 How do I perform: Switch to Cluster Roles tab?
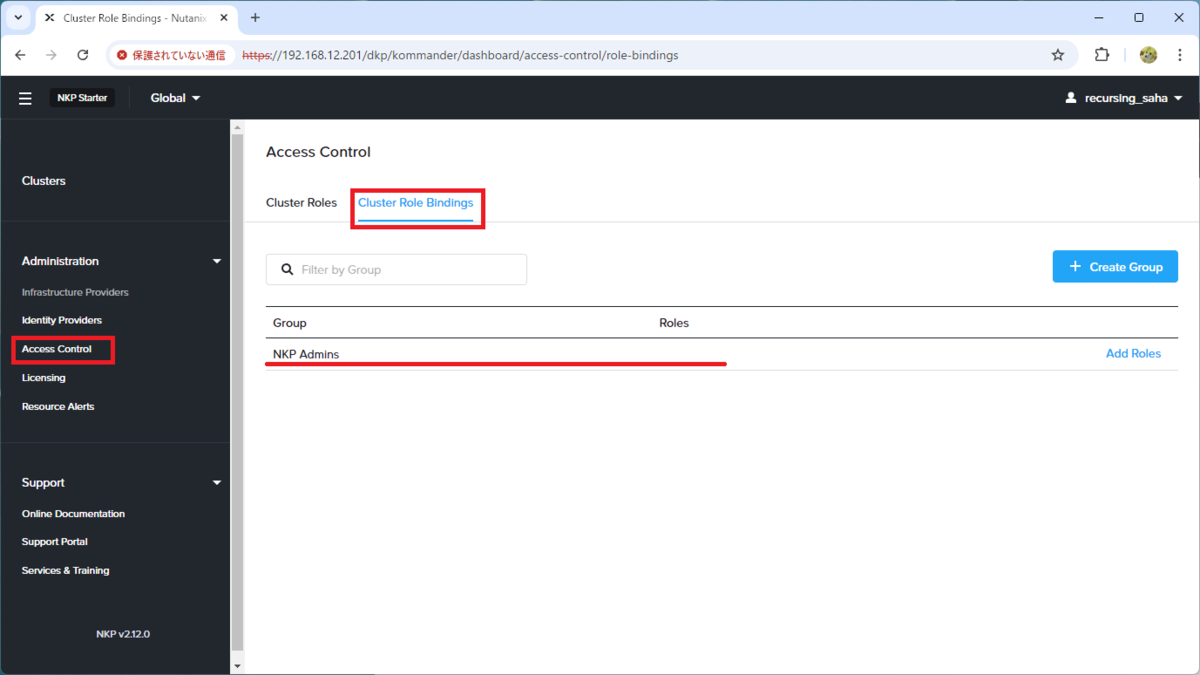[301, 203]
